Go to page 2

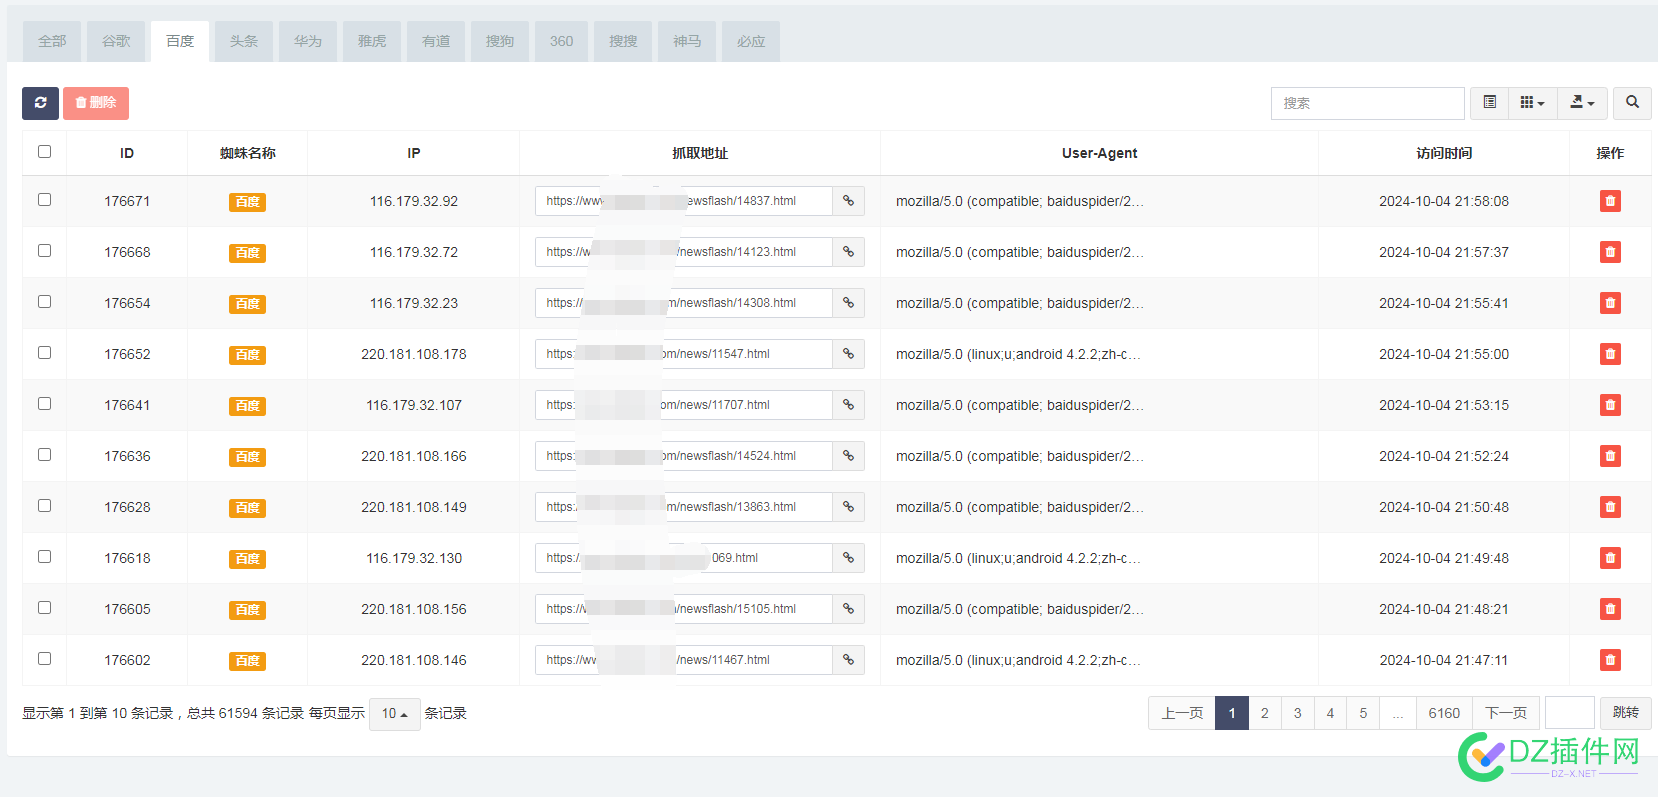1265,713
